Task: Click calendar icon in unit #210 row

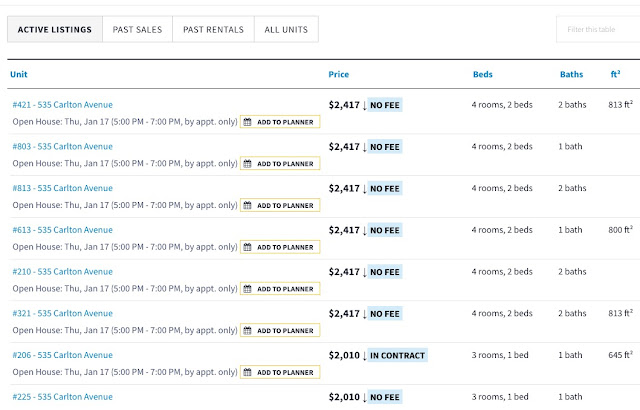Action: pyautogui.click(x=248, y=289)
